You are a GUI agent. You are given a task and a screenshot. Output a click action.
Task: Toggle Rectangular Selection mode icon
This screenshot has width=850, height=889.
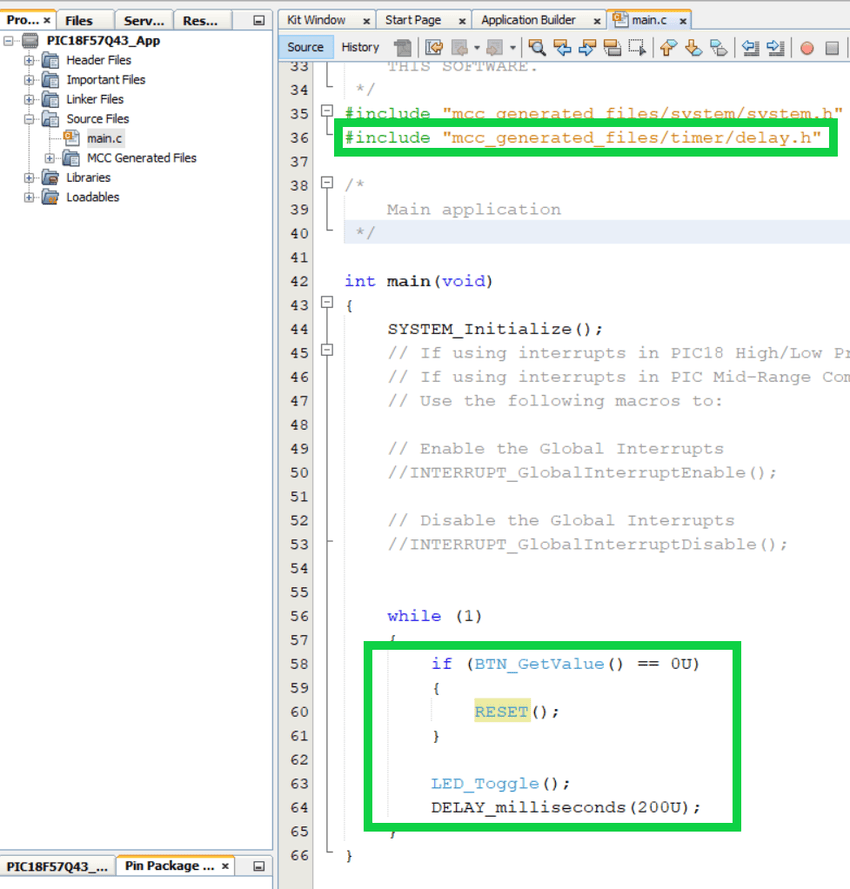(638, 47)
